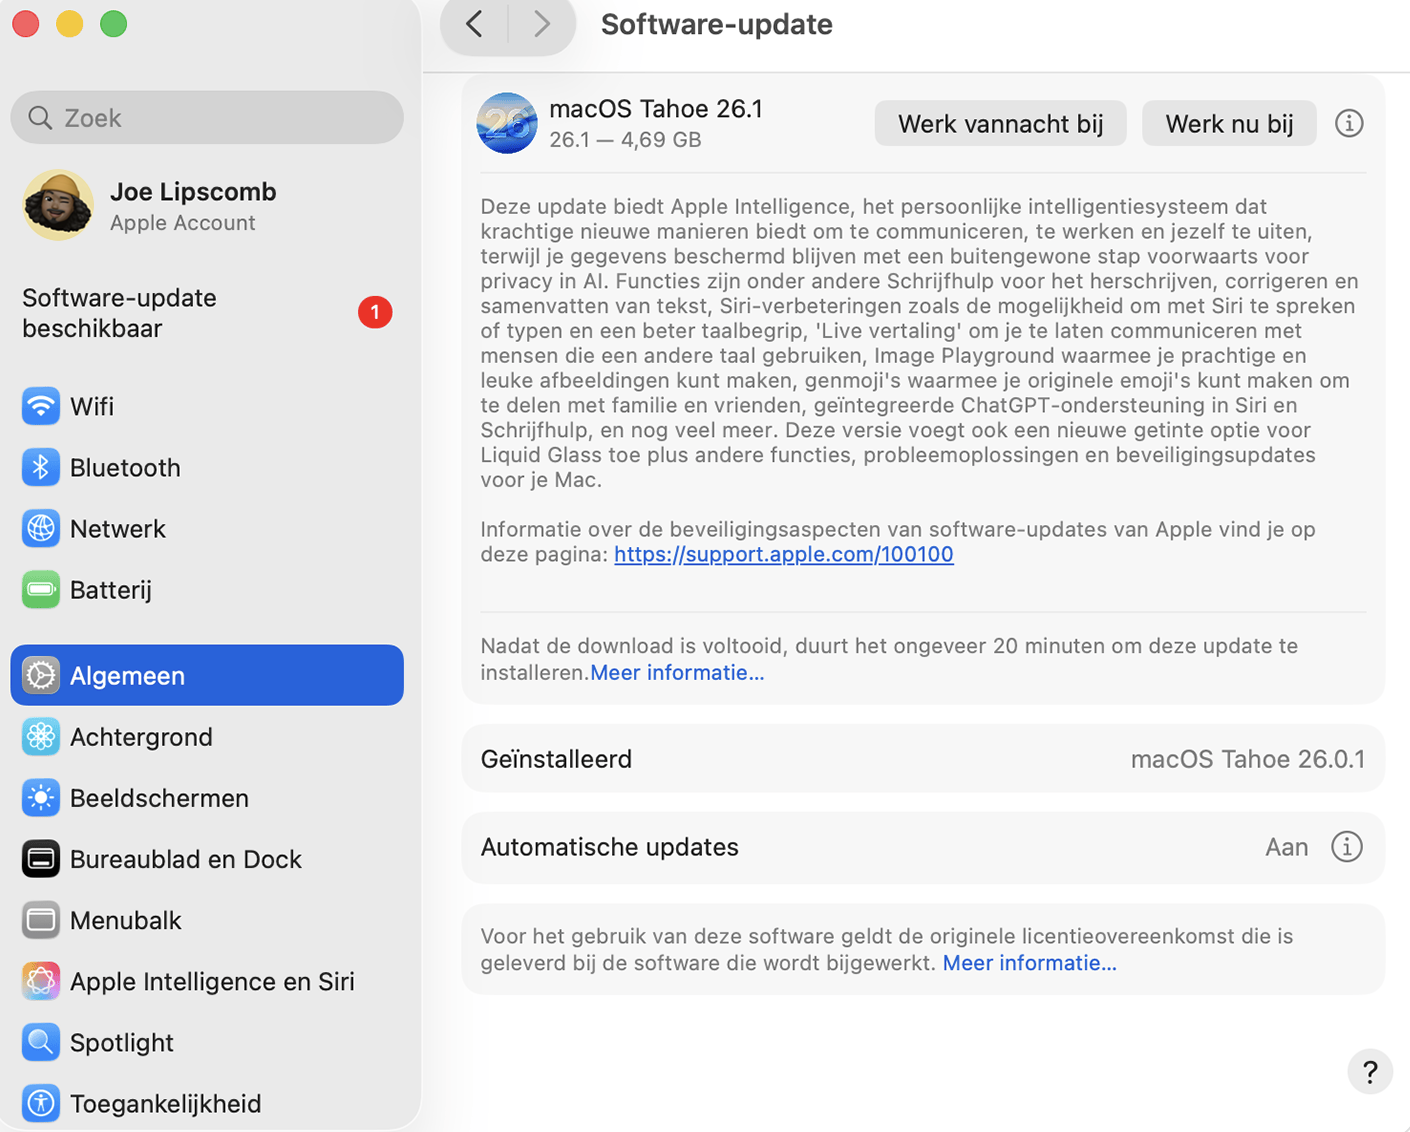This screenshot has width=1410, height=1132.
Task: Click the Werk nu bij button
Action: tap(1229, 123)
